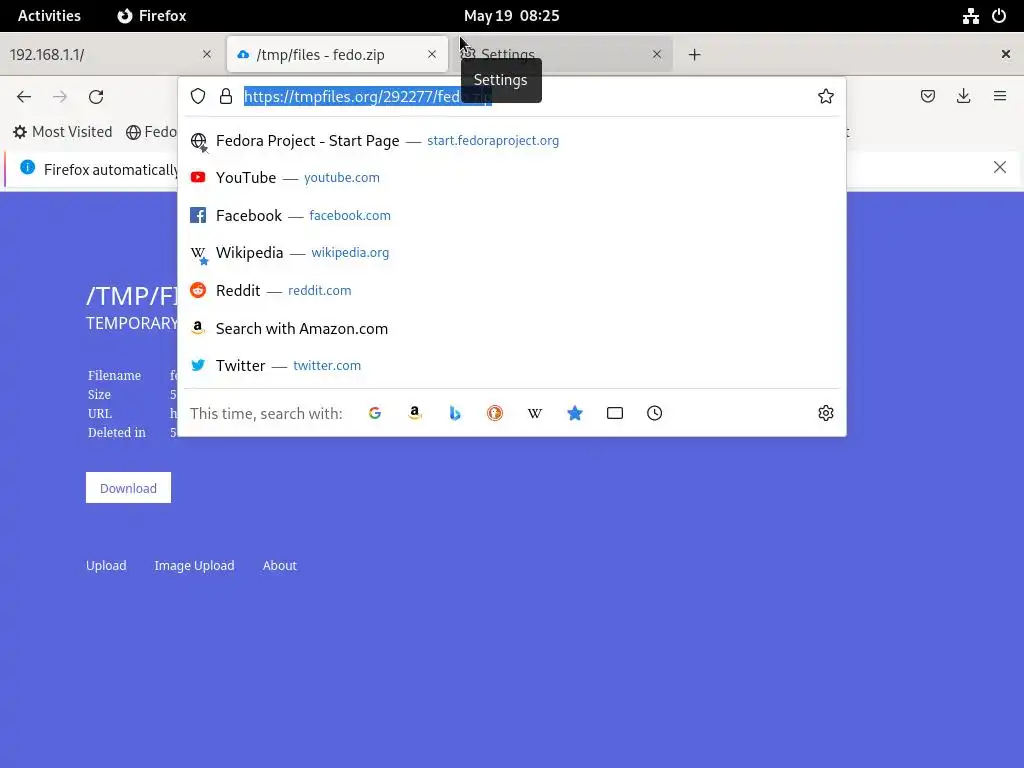Open search settings gear in dropdown
Viewport: 1024px width, 768px height.
(x=825, y=413)
